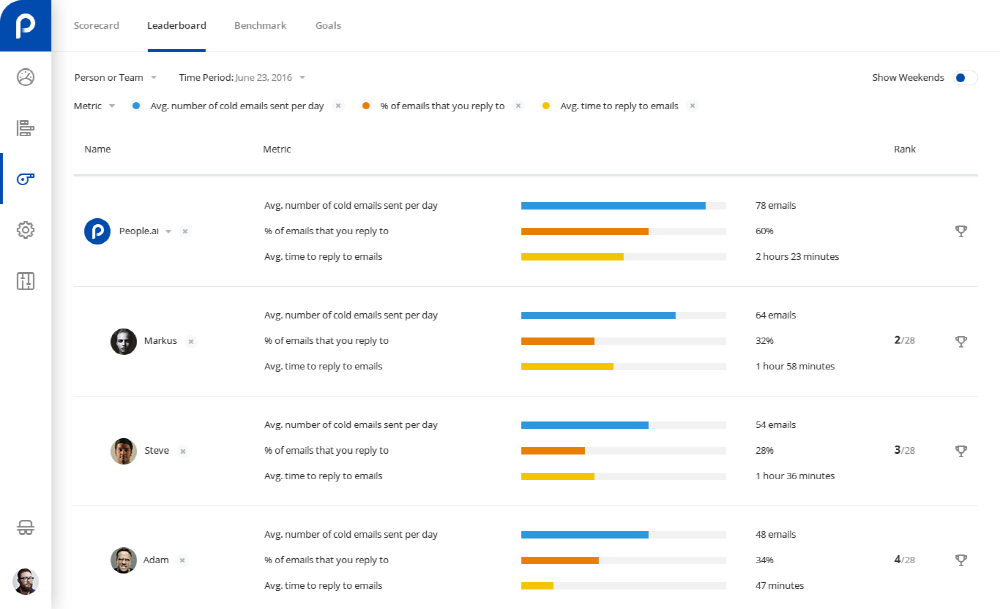This screenshot has width=1000, height=609.
Task: Switch to the Benchmark tab
Action: (260, 26)
